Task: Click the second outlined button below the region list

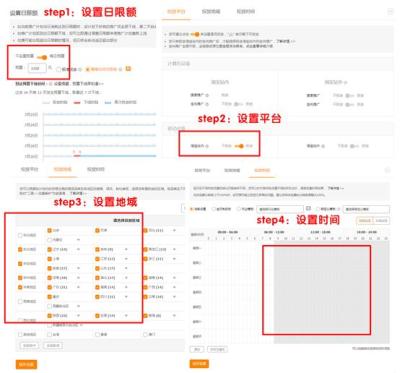Action: click(53, 346)
